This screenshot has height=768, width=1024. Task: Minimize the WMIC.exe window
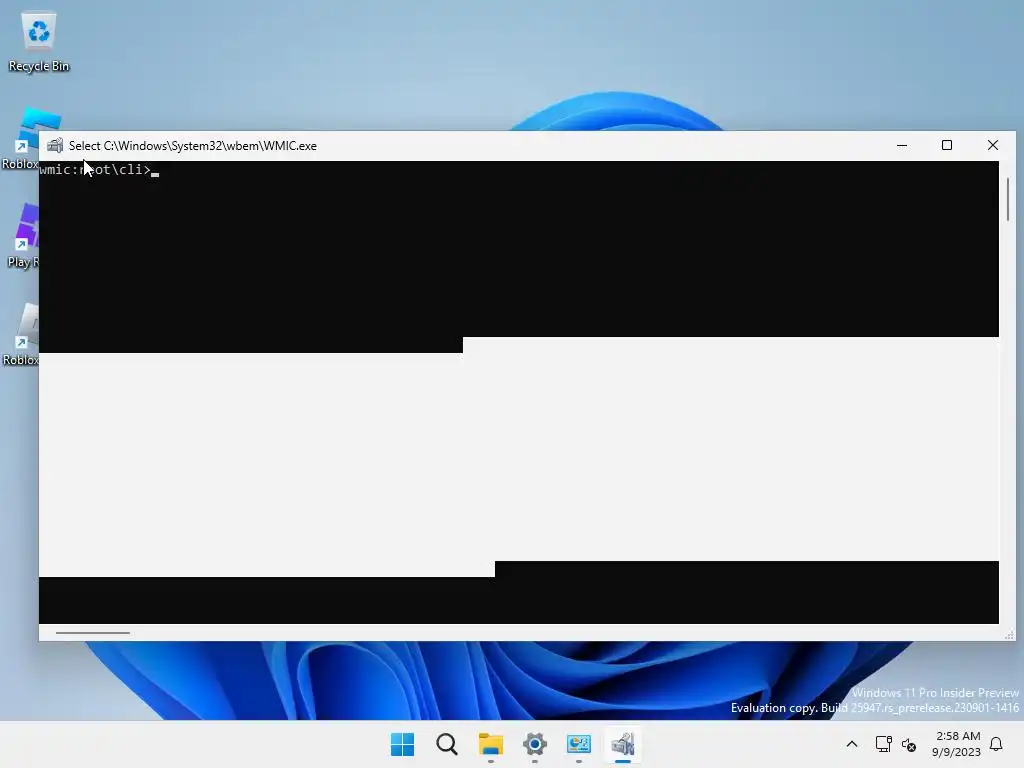point(902,146)
